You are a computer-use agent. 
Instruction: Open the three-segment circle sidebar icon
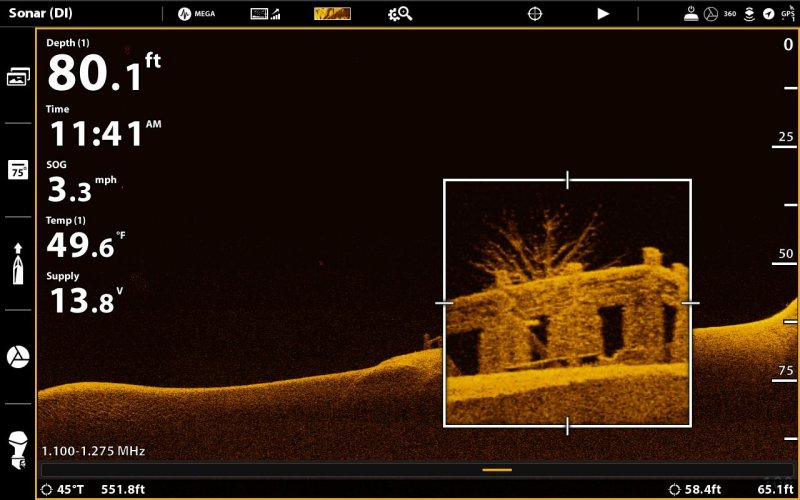coord(18,357)
